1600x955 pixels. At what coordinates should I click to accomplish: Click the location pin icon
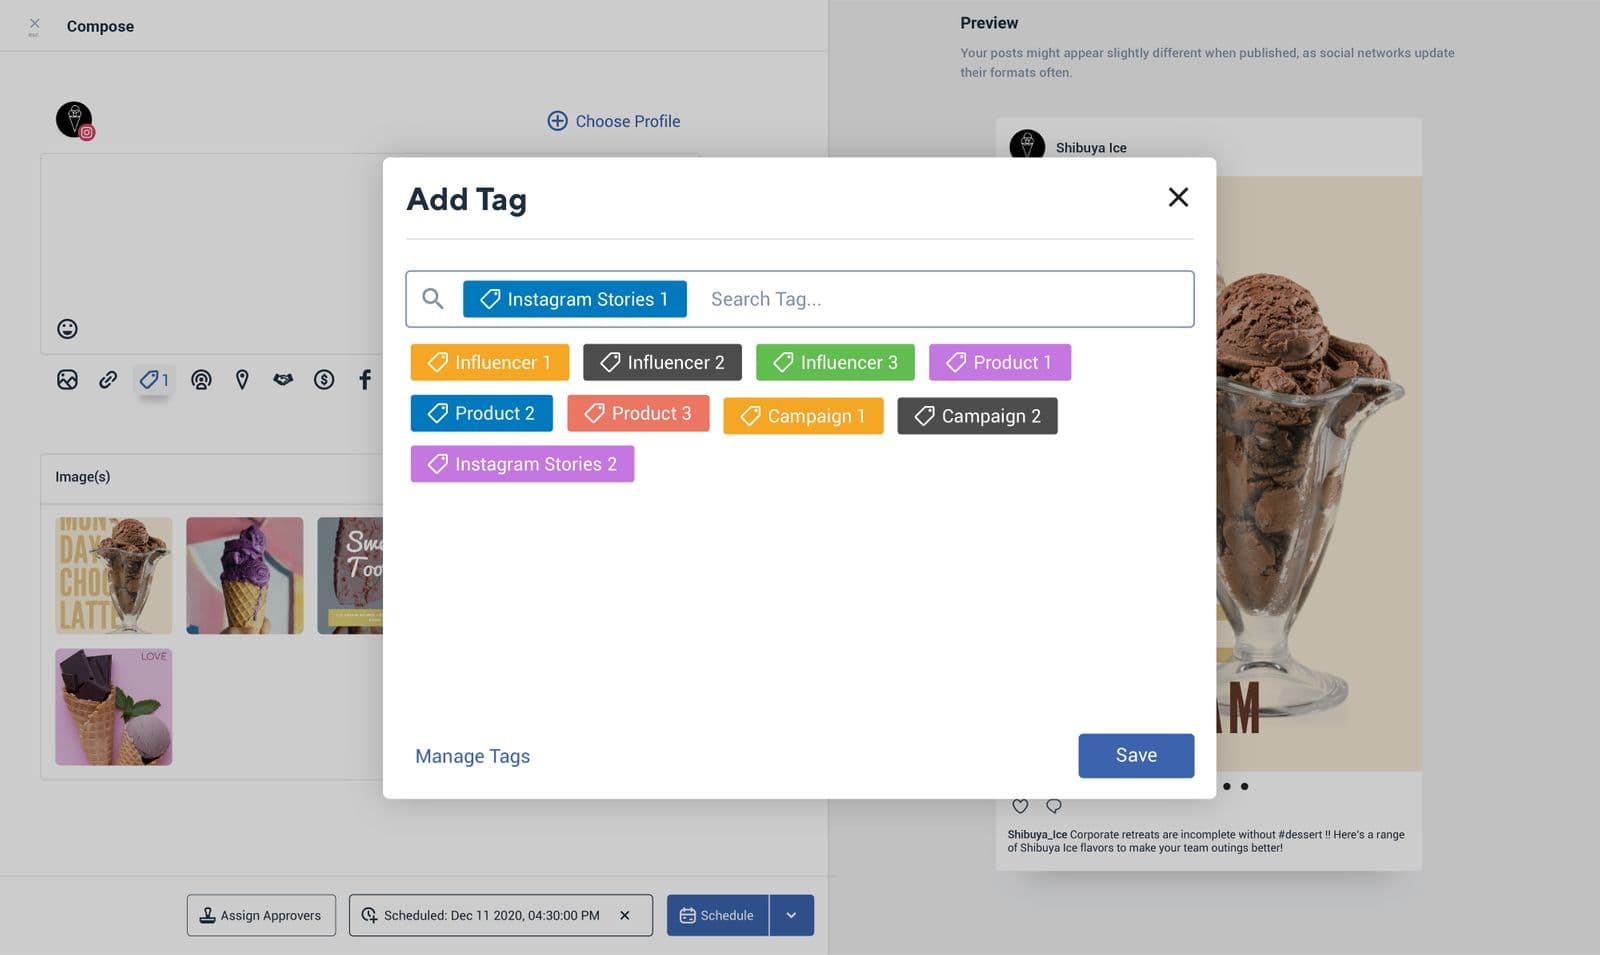[242, 380]
